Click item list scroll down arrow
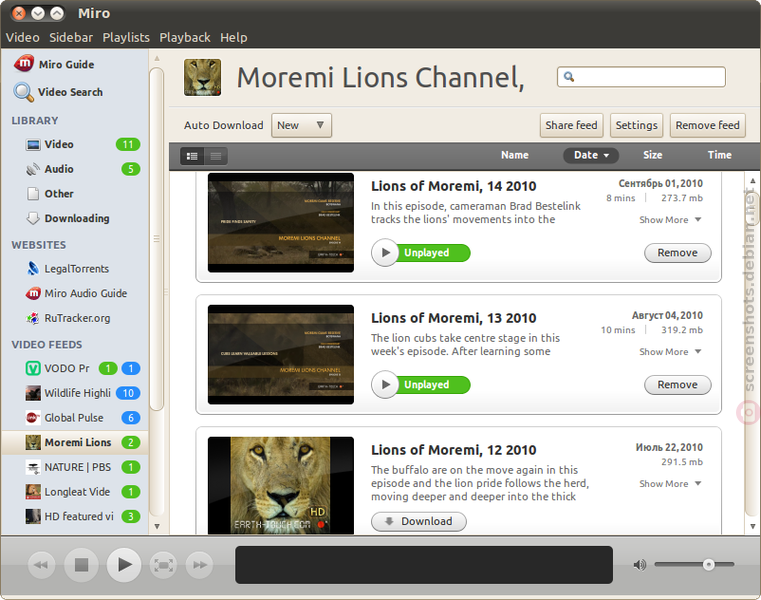This screenshot has height=600, width=761. [753, 526]
